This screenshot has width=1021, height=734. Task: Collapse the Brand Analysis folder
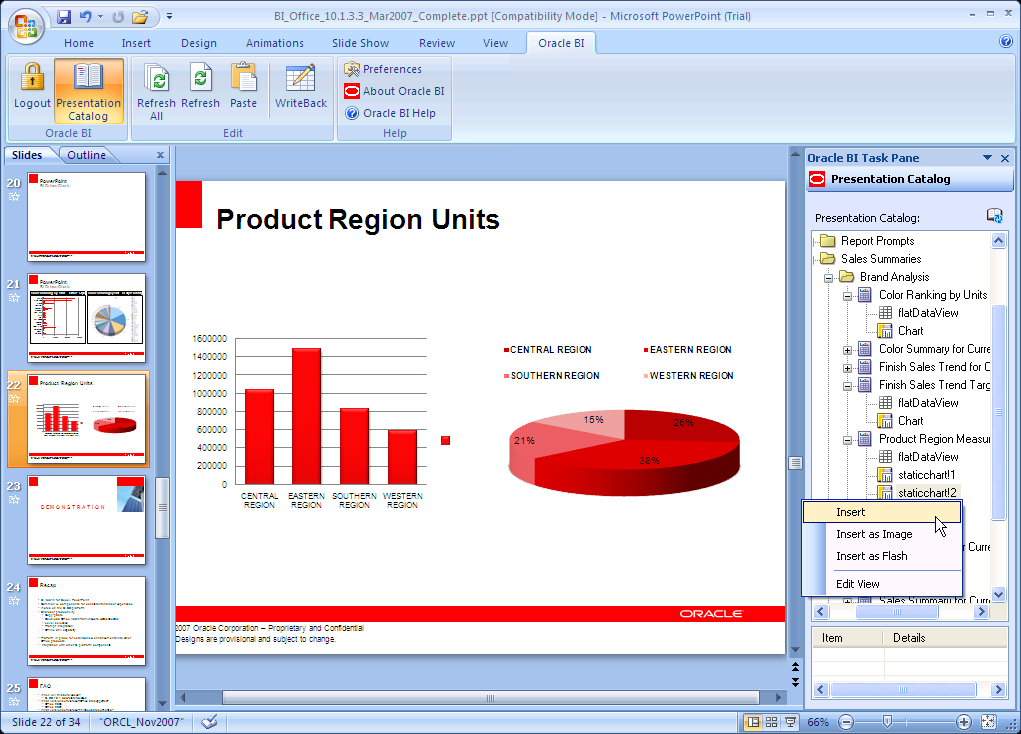(x=828, y=277)
